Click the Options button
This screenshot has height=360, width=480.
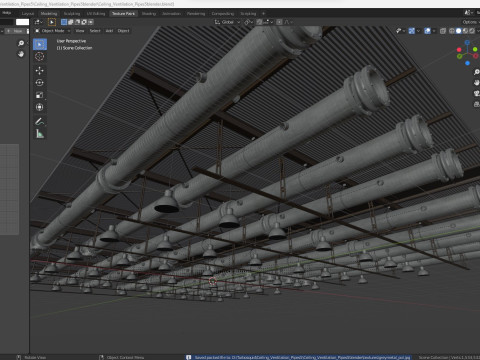click(470, 22)
